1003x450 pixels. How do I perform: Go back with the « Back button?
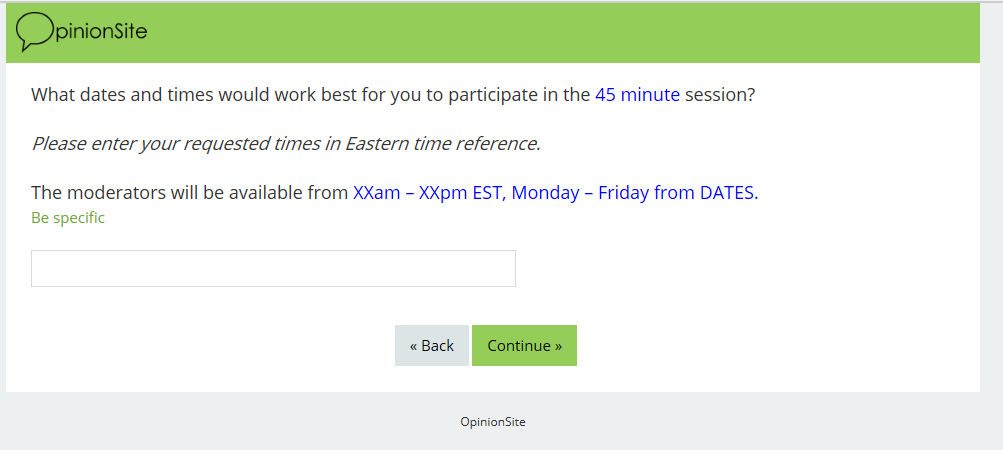[x=431, y=345]
